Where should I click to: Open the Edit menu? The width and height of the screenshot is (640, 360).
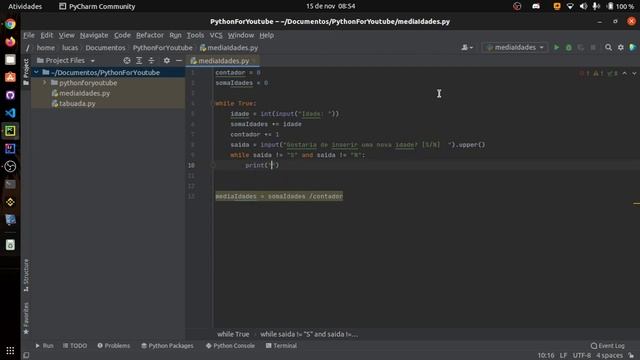(47, 35)
